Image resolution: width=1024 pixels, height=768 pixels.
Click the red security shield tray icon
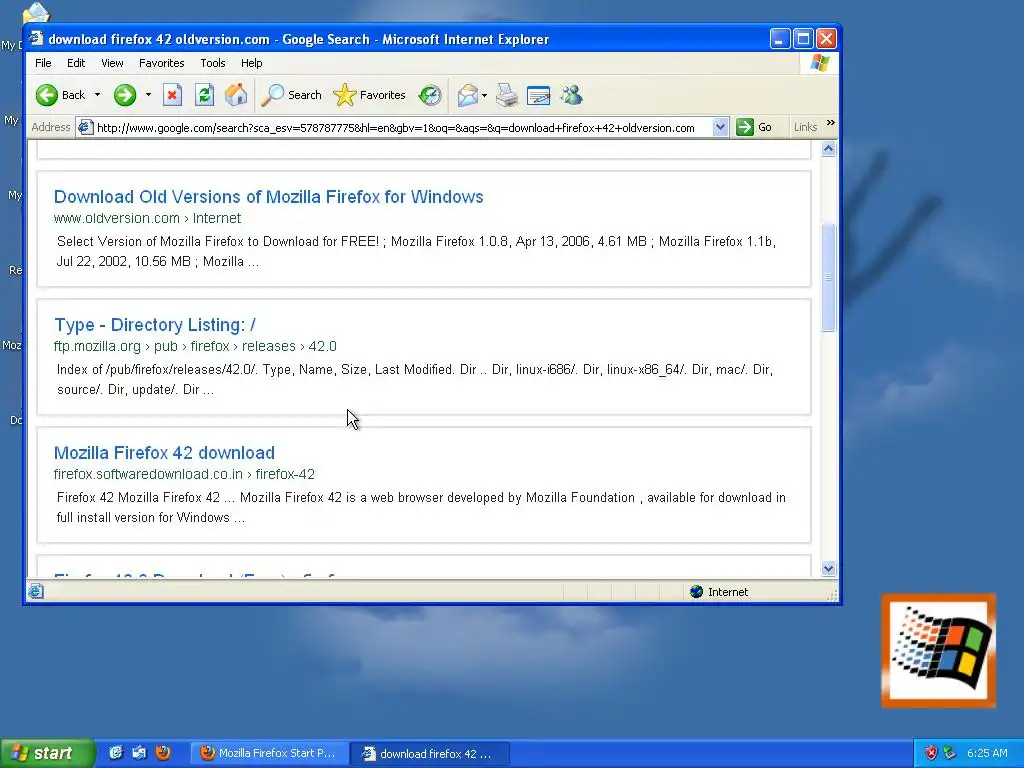click(931, 753)
